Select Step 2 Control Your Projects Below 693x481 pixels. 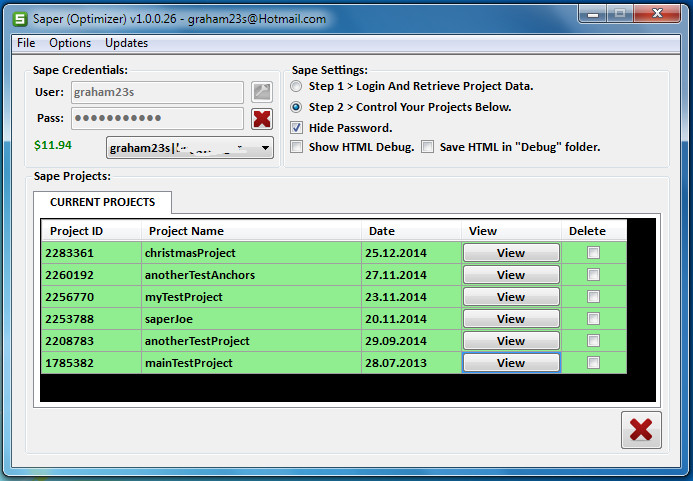pos(296,107)
